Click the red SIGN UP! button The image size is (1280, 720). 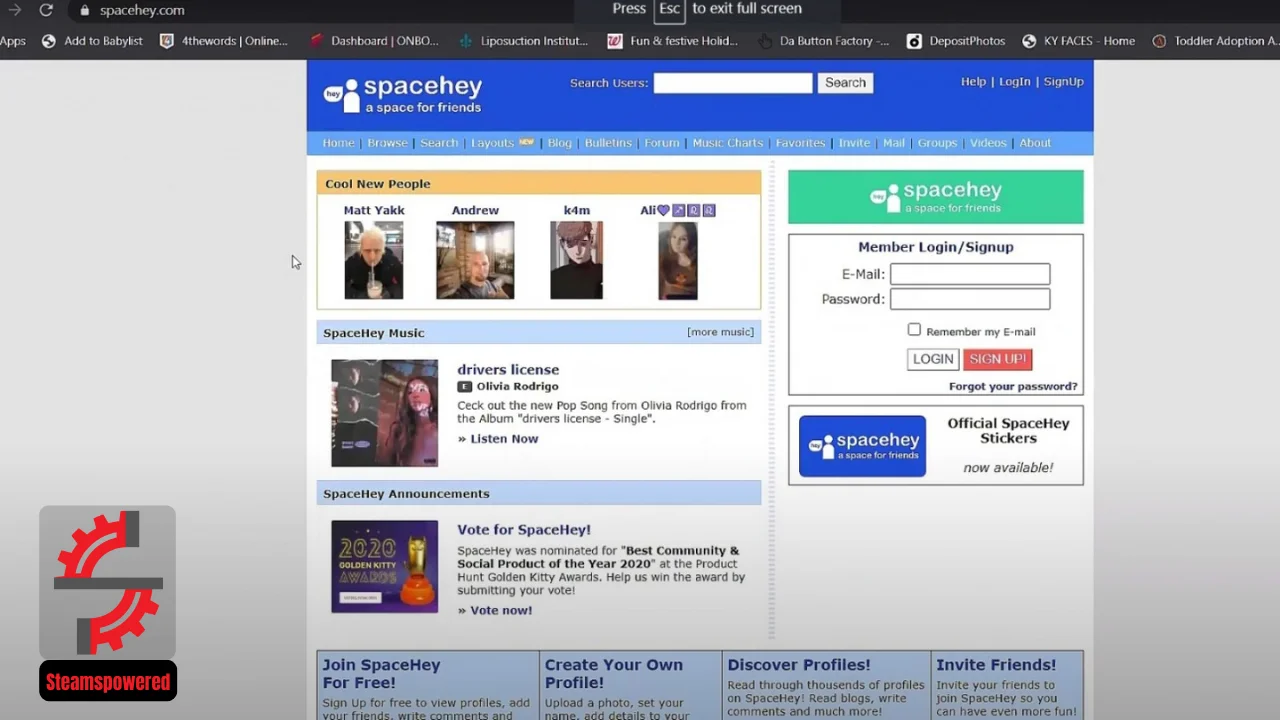click(x=998, y=359)
